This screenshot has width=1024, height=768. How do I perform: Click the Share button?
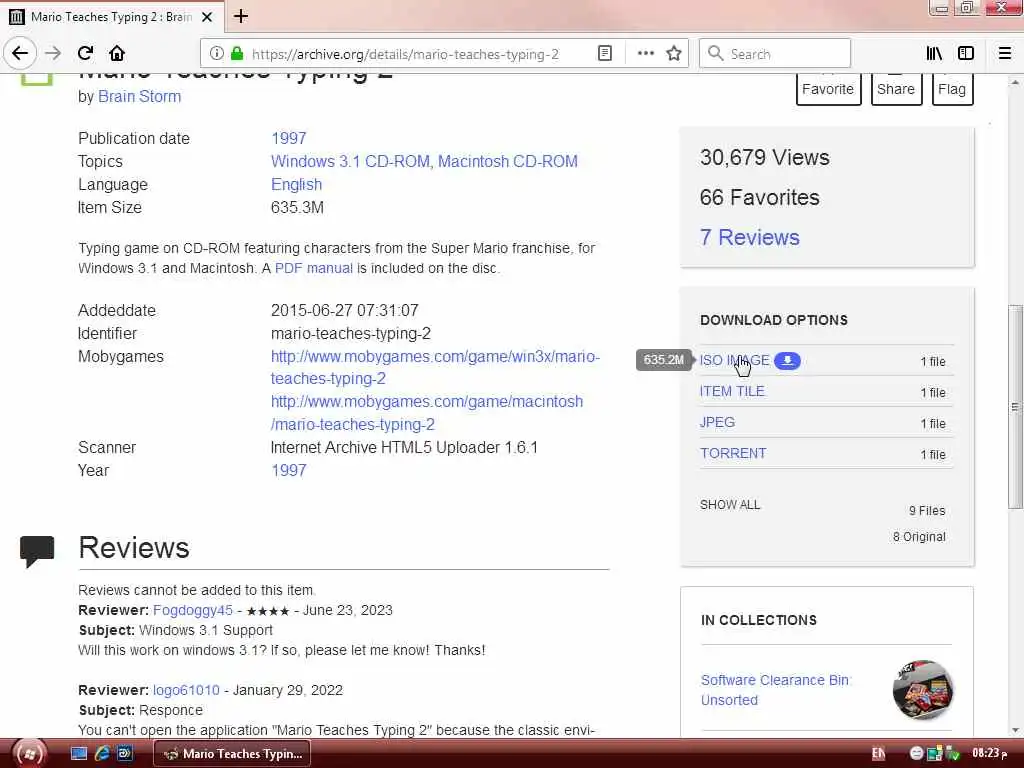pyautogui.click(x=896, y=89)
